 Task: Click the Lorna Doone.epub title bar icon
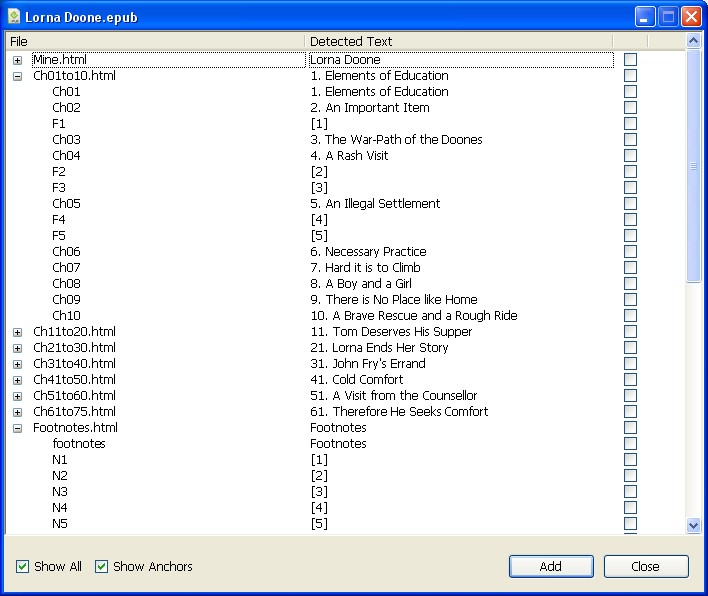pyautogui.click(x=14, y=17)
